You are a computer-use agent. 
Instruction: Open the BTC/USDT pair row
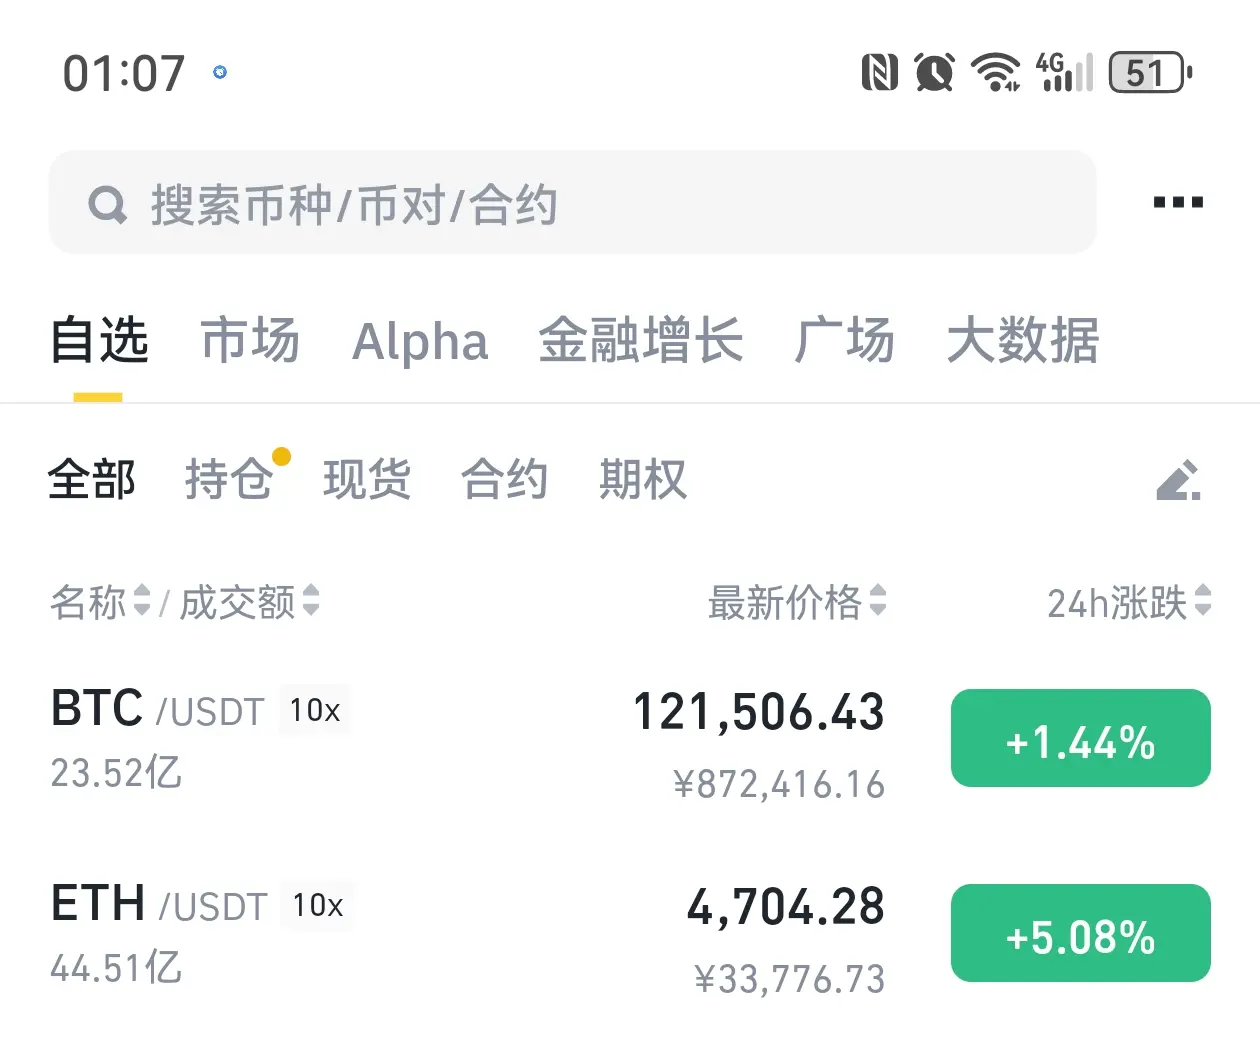click(630, 740)
